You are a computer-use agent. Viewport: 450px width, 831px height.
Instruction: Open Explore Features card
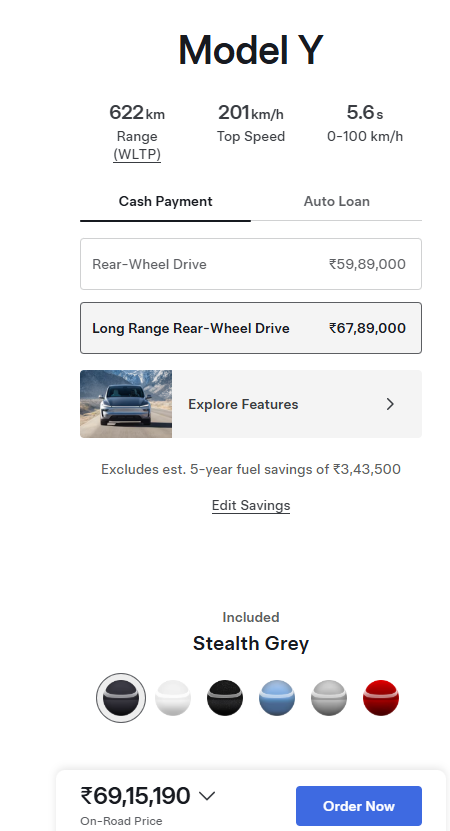[251, 404]
